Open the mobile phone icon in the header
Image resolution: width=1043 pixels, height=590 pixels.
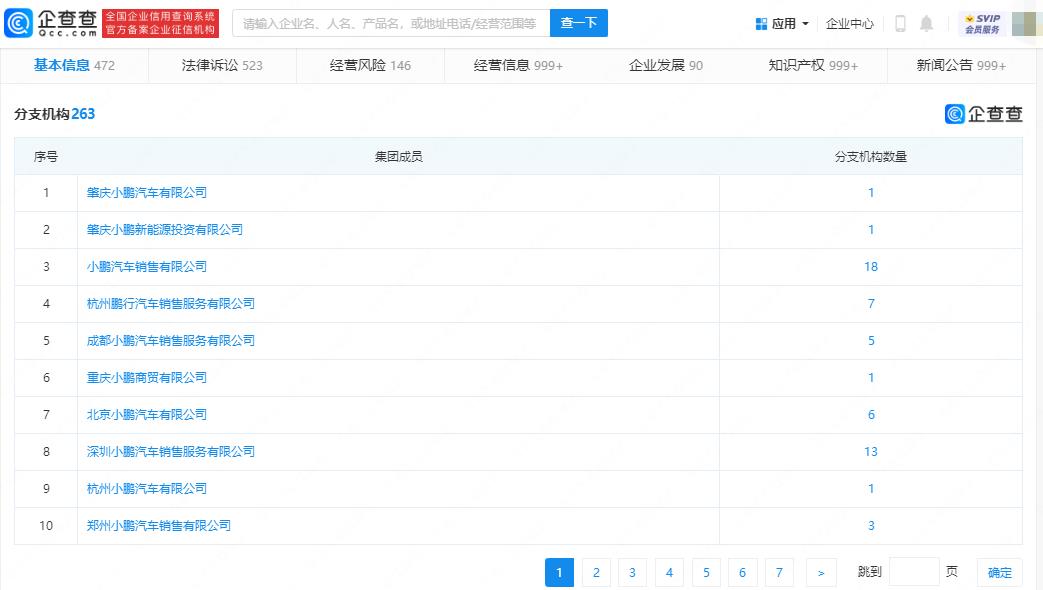click(x=900, y=23)
